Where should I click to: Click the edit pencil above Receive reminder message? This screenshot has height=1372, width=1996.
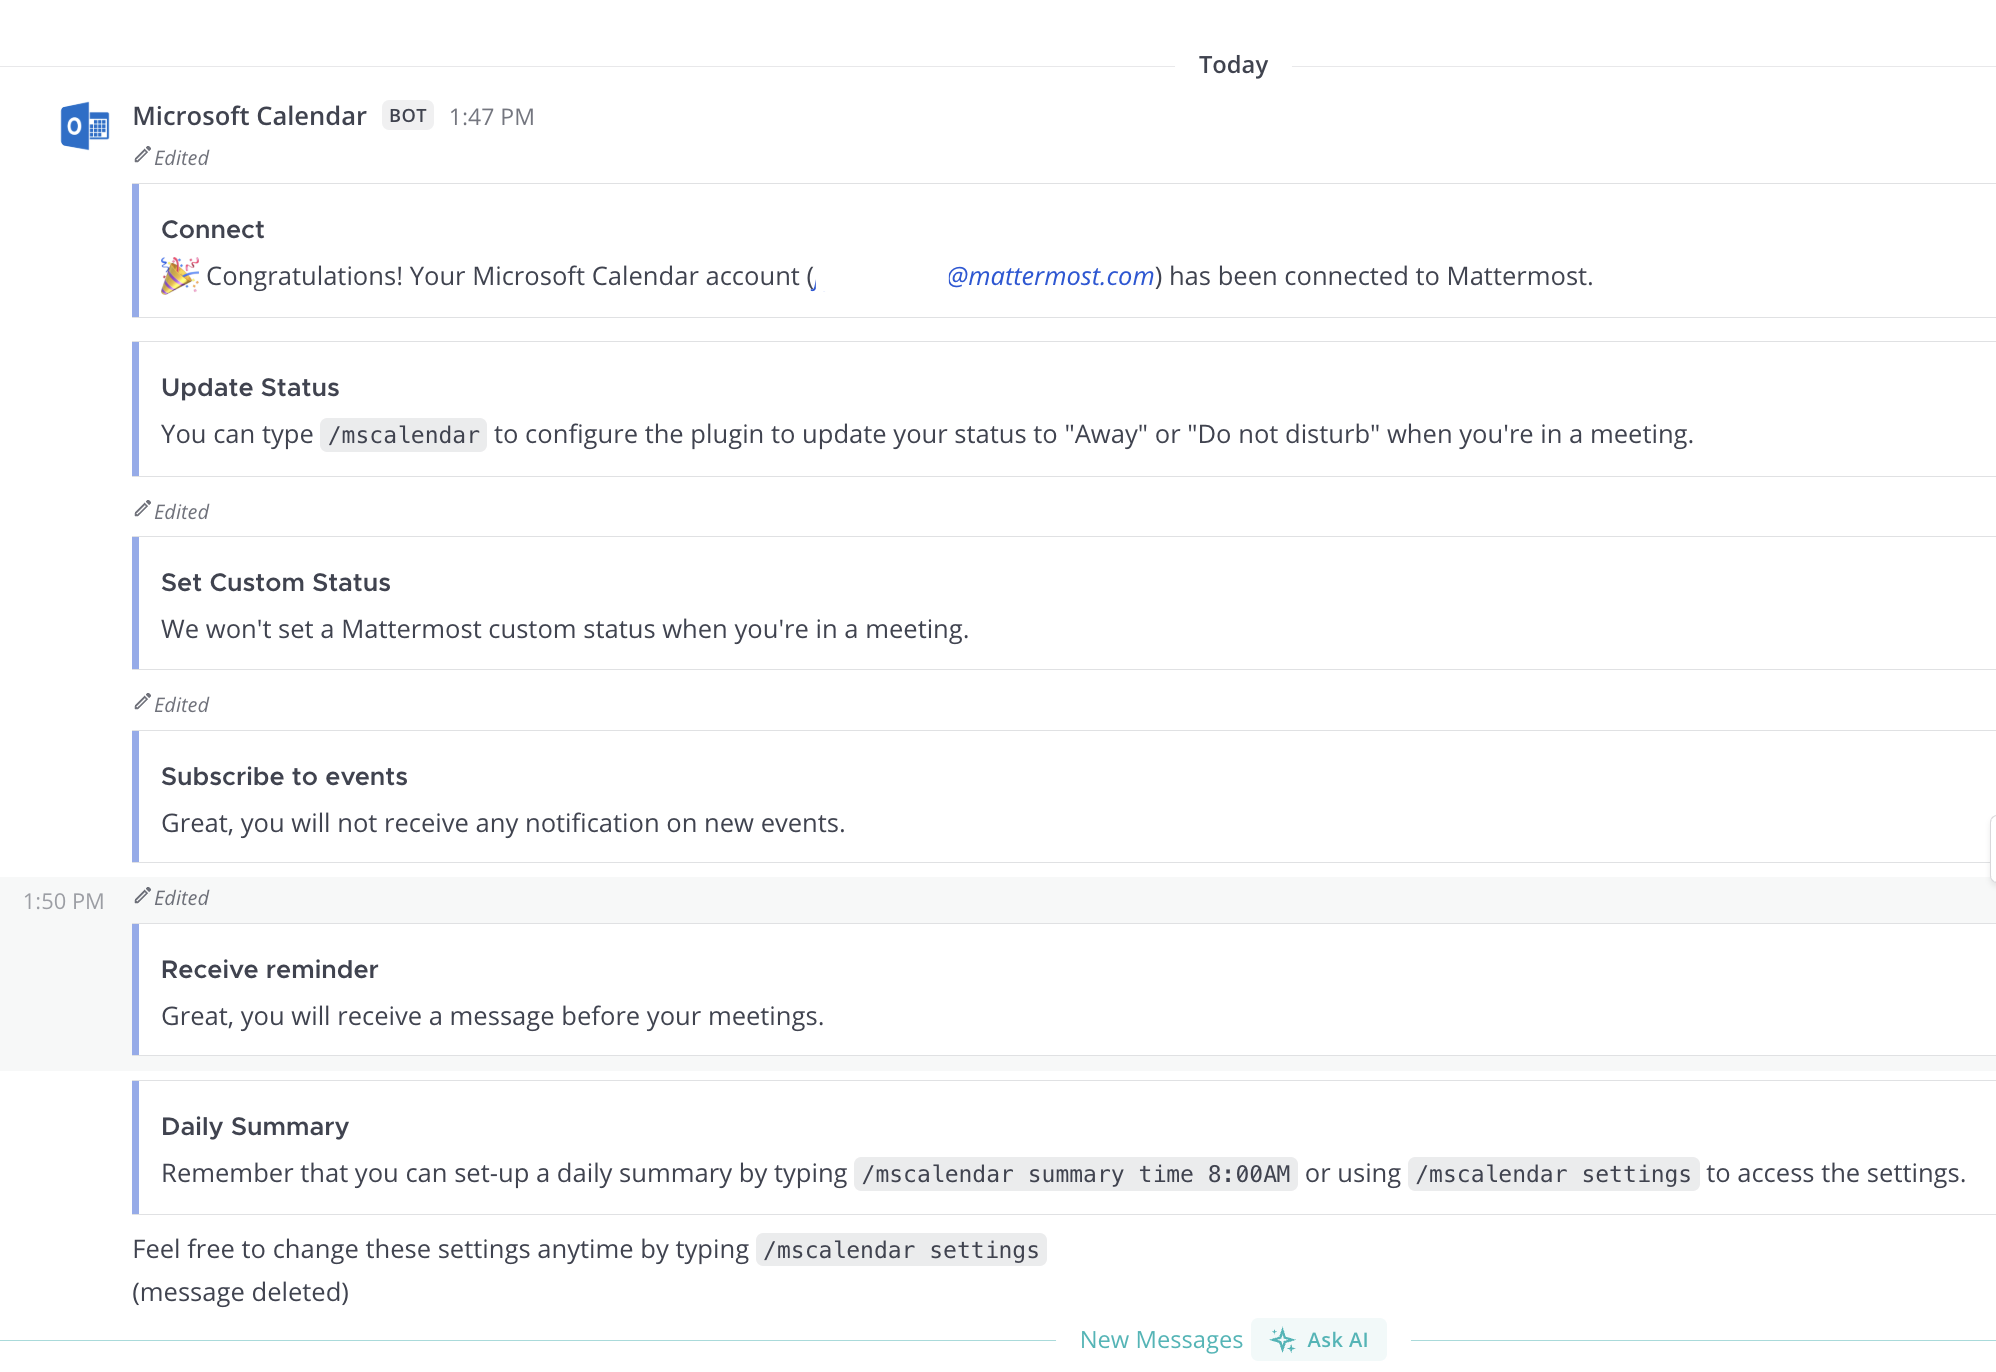coord(143,895)
